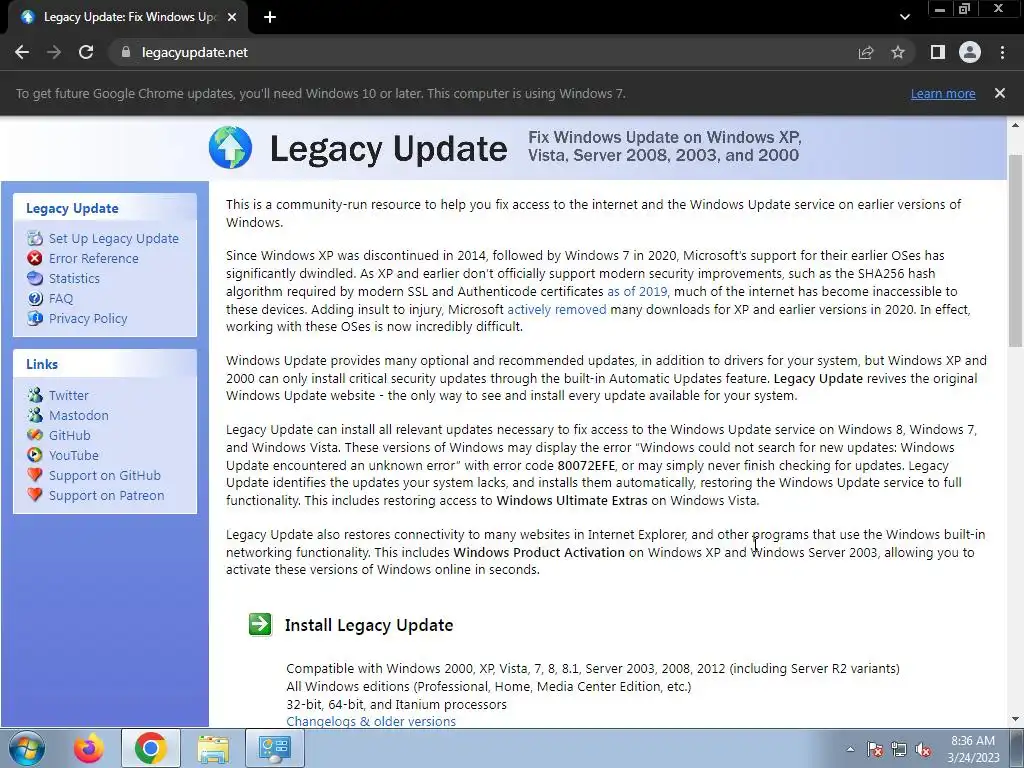
Task: Click the Action Center flag tray icon
Action: pyautogui.click(x=875, y=749)
